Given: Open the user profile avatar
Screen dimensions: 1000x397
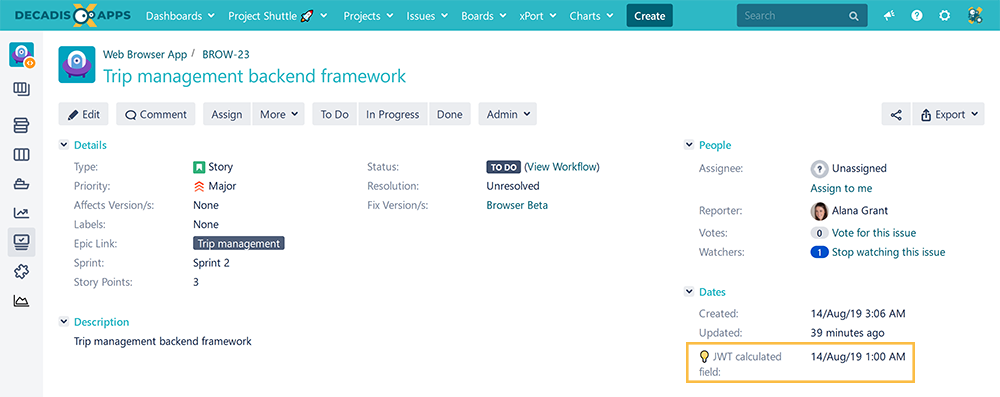Looking at the screenshot, I should [974, 16].
